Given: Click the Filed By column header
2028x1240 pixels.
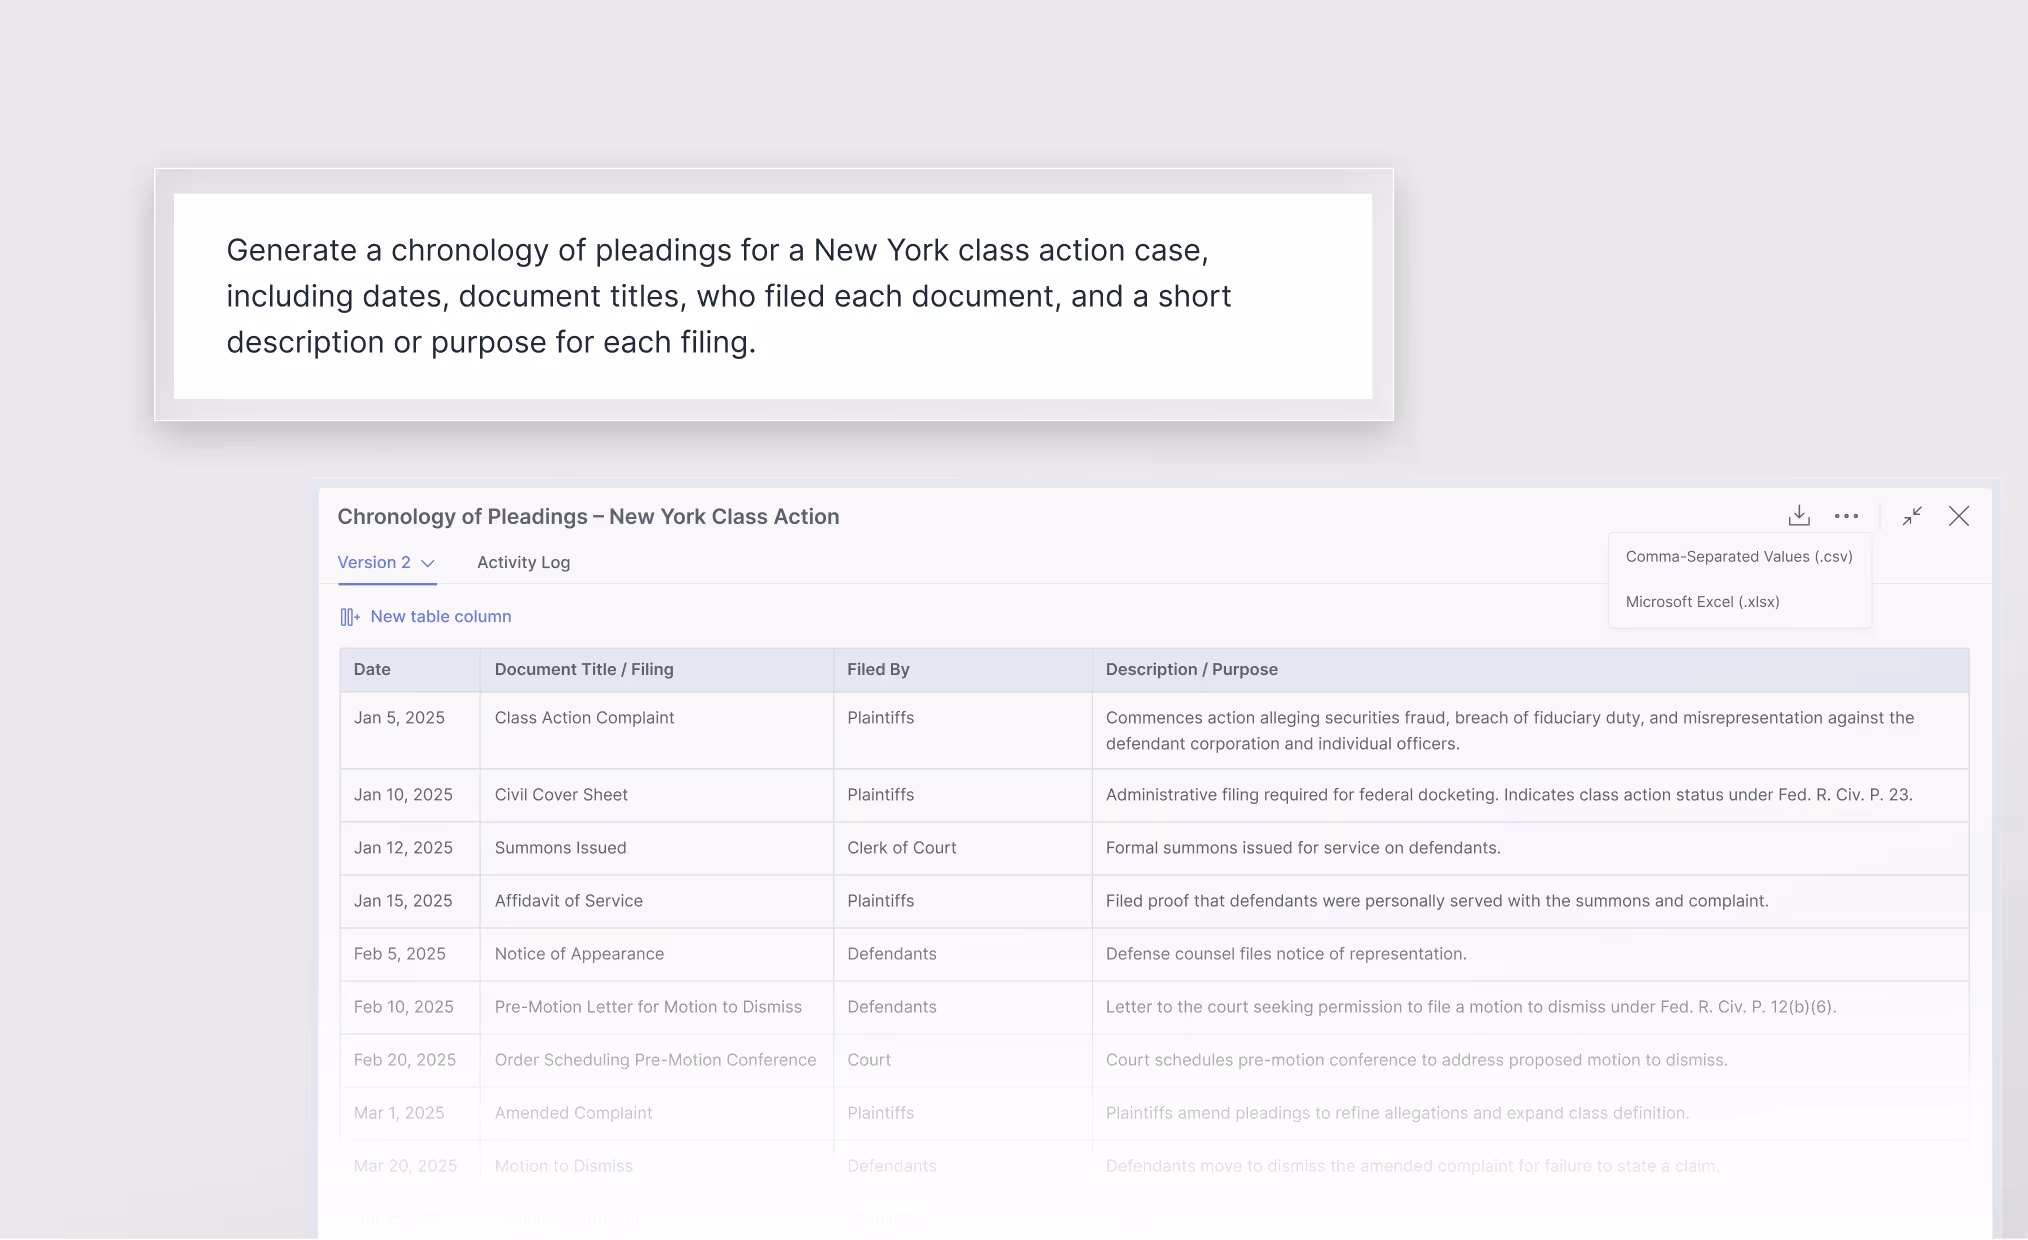Looking at the screenshot, I should [877, 669].
